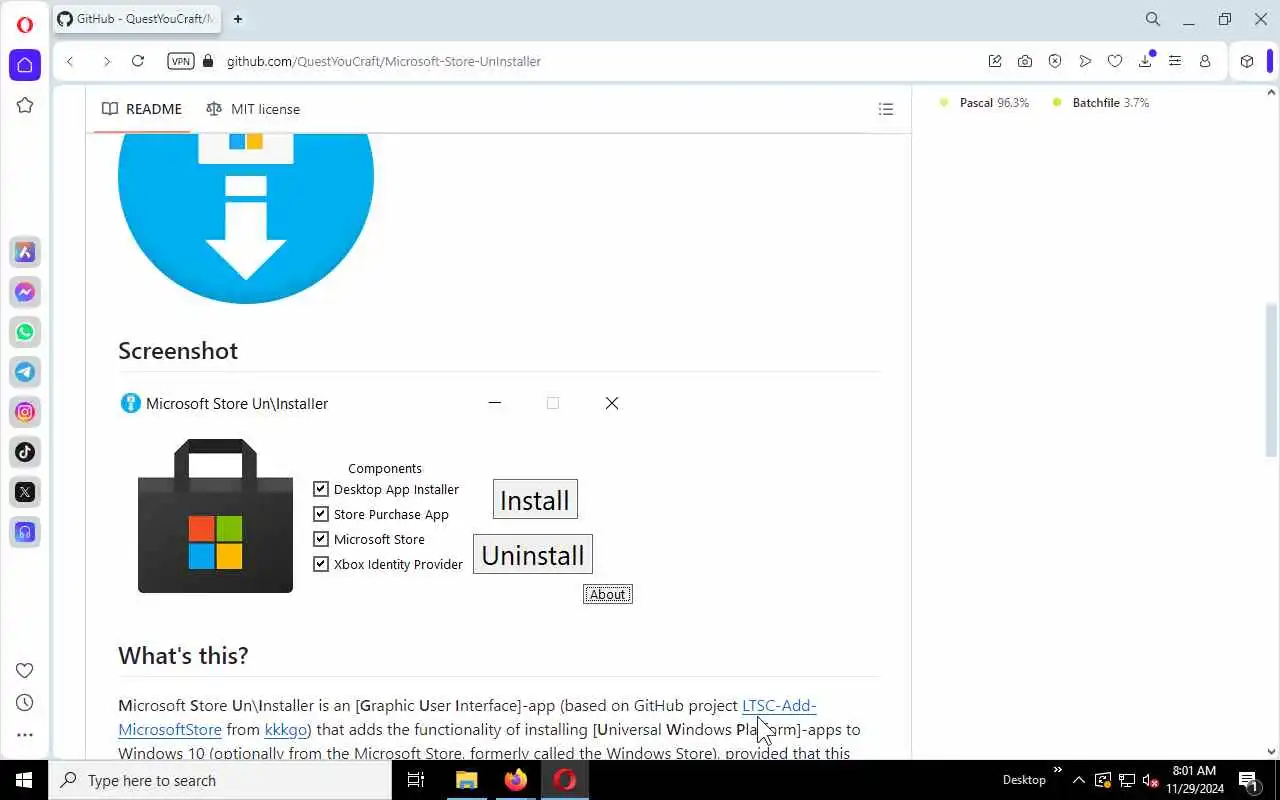Open the sync status tray icon
Image resolution: width=1280 pixels, height=800 pixels.
tap(1103, 780)
